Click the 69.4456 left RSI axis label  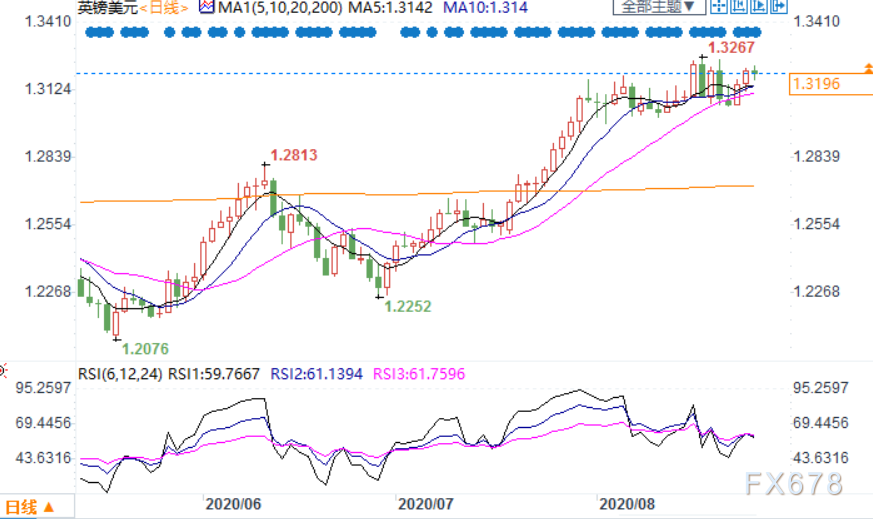click(43, 423)
